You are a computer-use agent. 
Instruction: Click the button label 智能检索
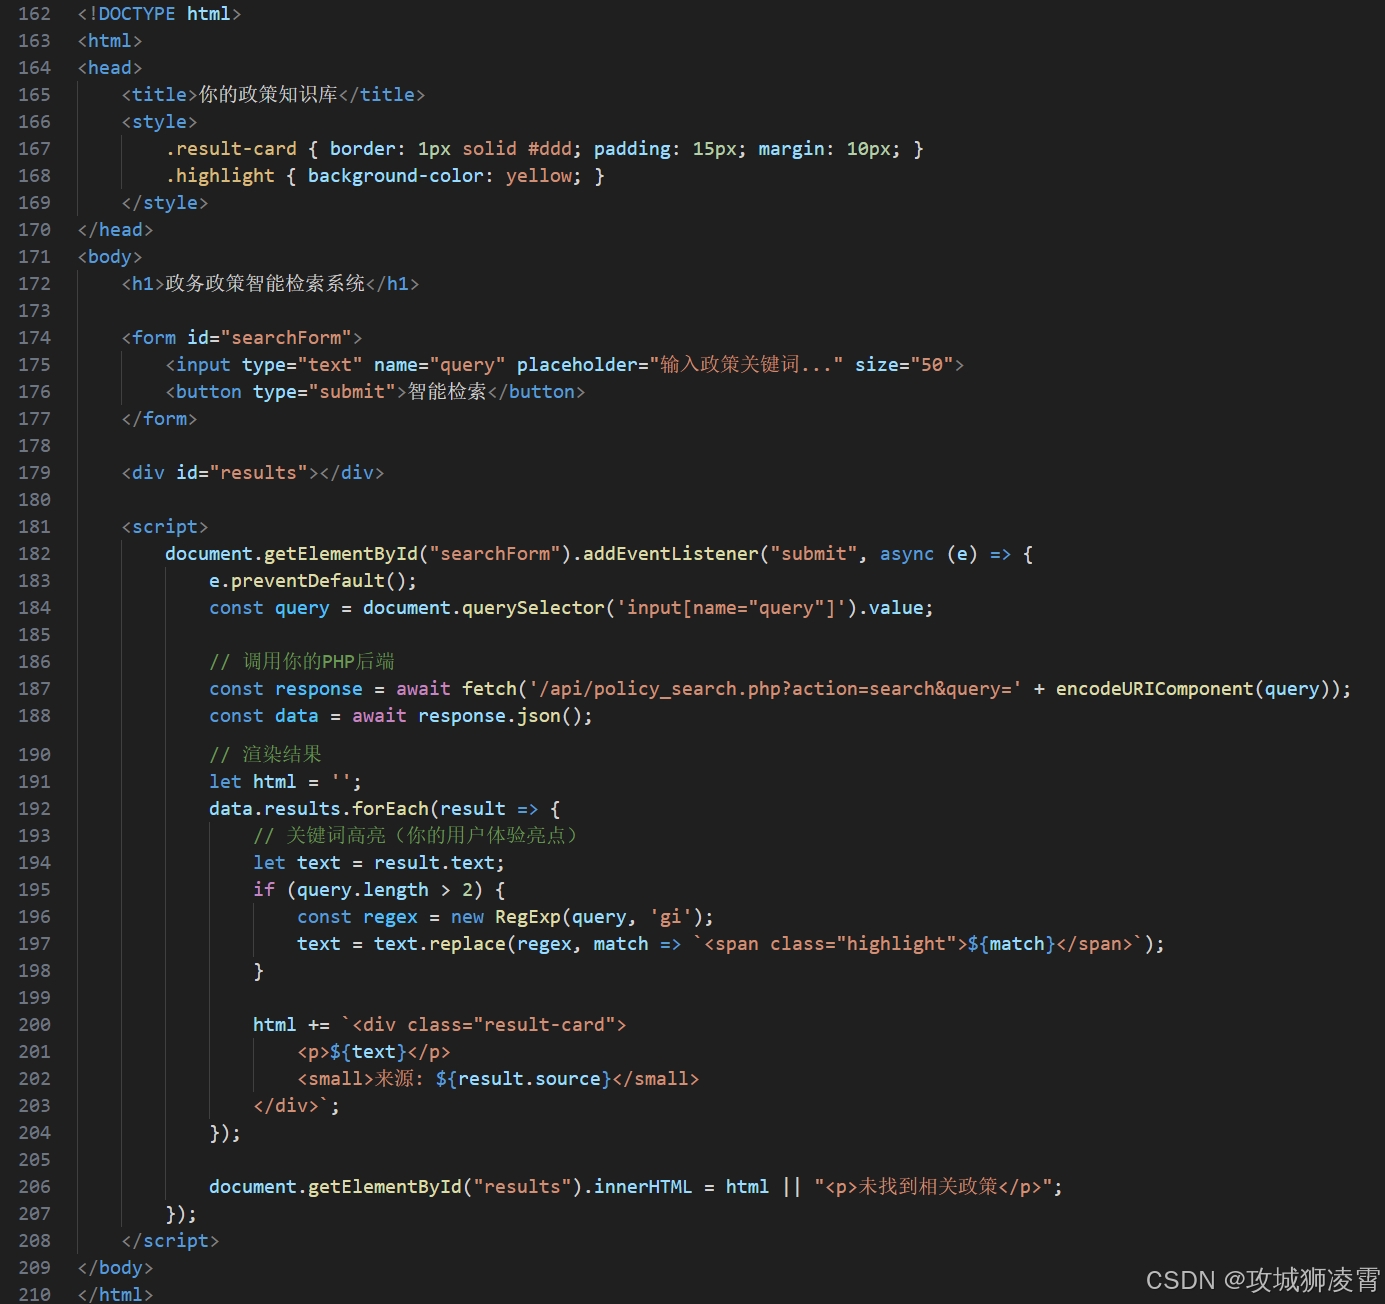pos(447,392)
